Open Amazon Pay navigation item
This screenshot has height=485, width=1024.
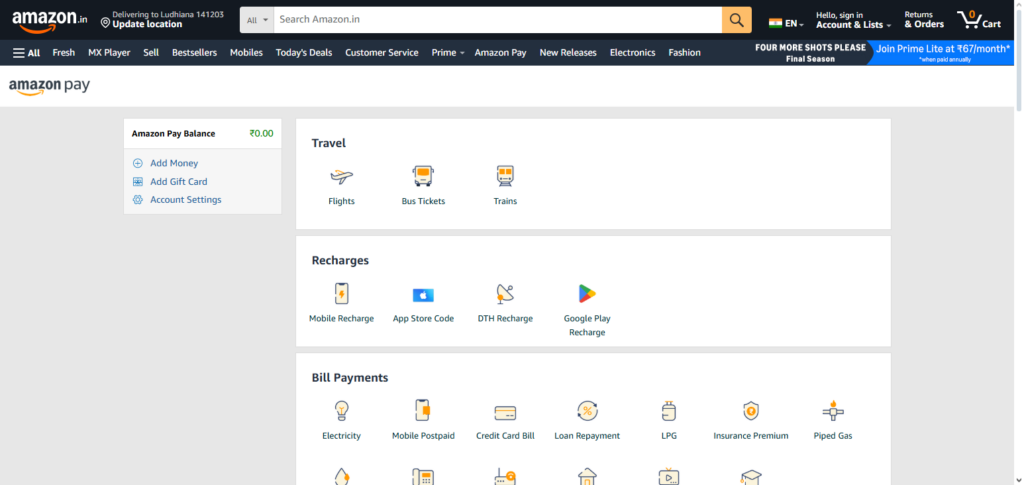(500, 53)
